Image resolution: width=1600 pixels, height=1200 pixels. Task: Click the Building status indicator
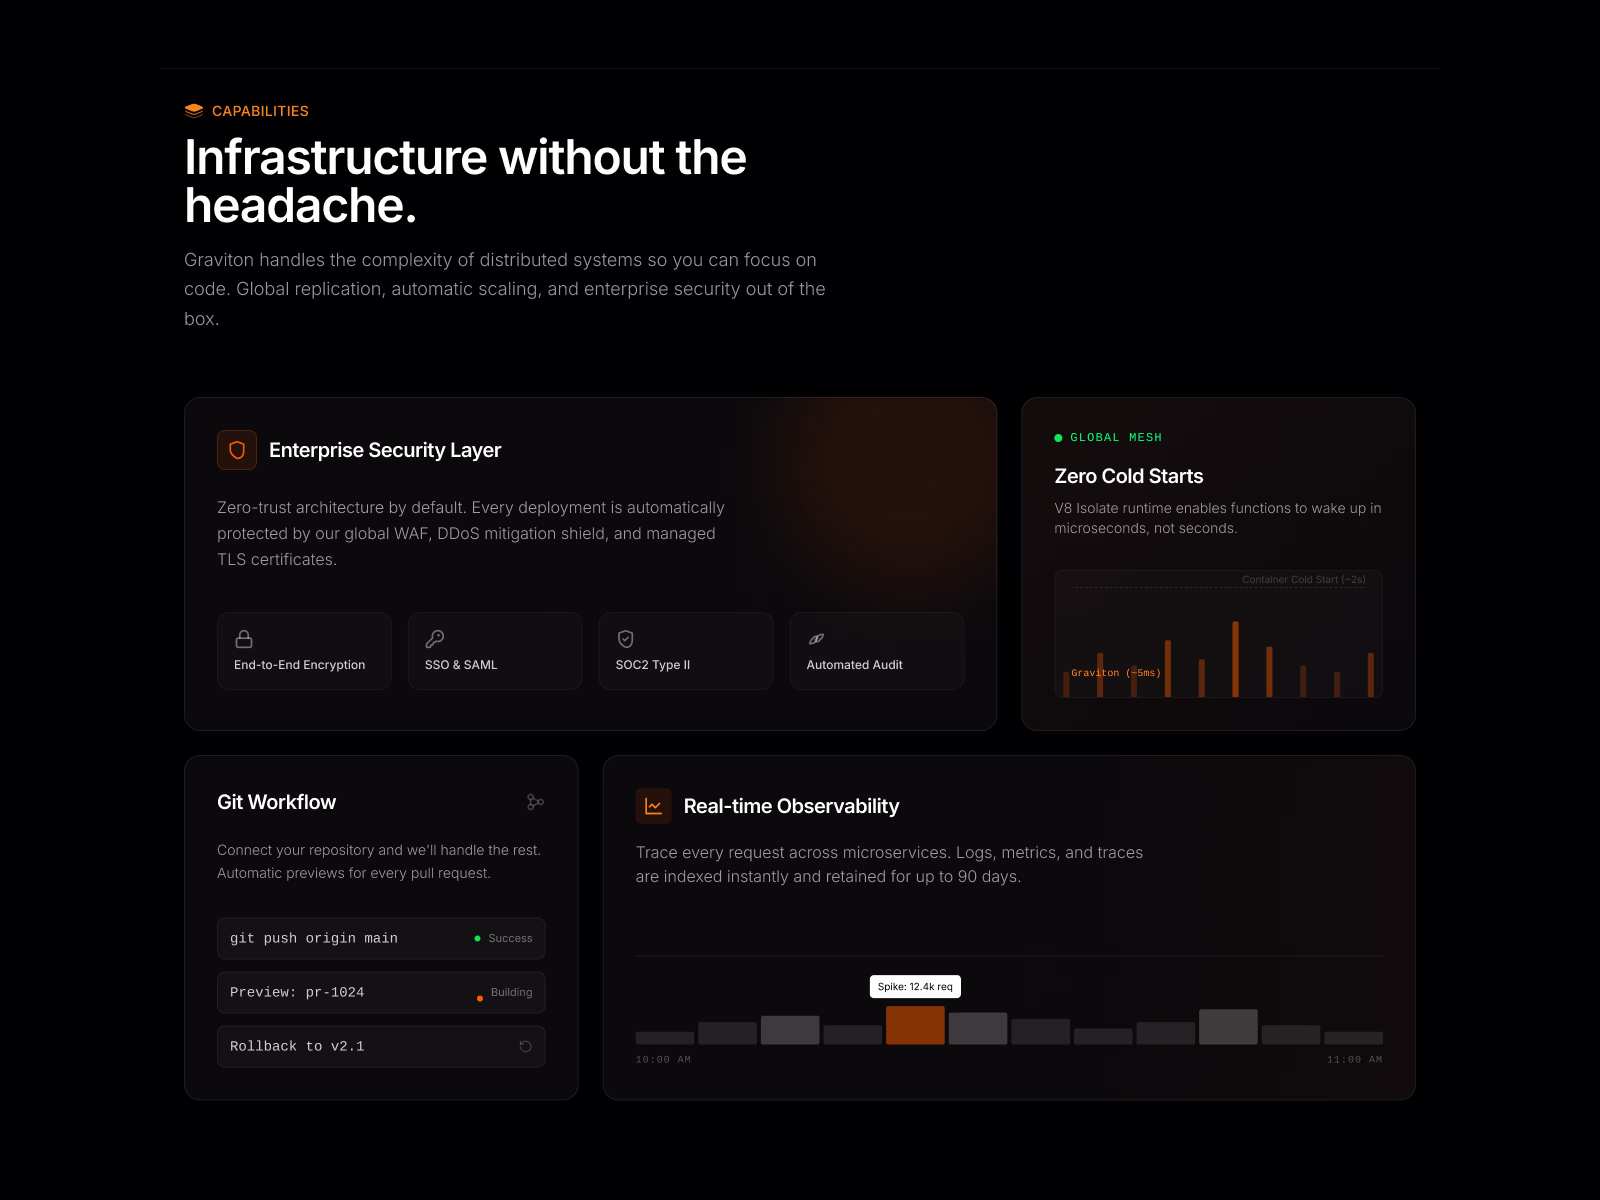point(505,993)
